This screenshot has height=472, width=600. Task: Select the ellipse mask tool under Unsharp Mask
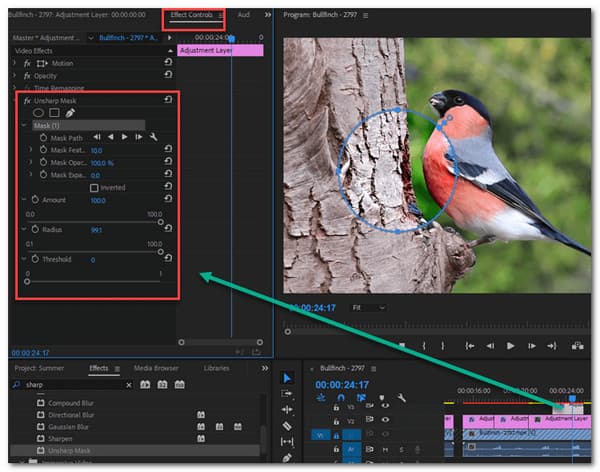click(x=39, y=113)
